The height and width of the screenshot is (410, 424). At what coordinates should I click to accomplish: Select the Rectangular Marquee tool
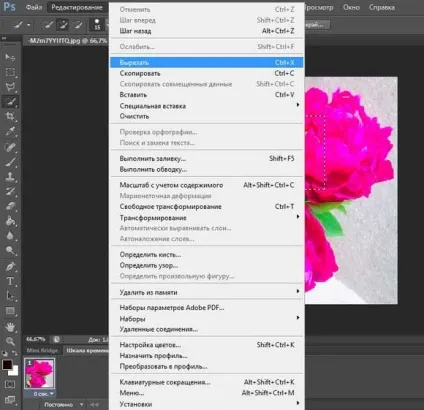pos(10,72)
